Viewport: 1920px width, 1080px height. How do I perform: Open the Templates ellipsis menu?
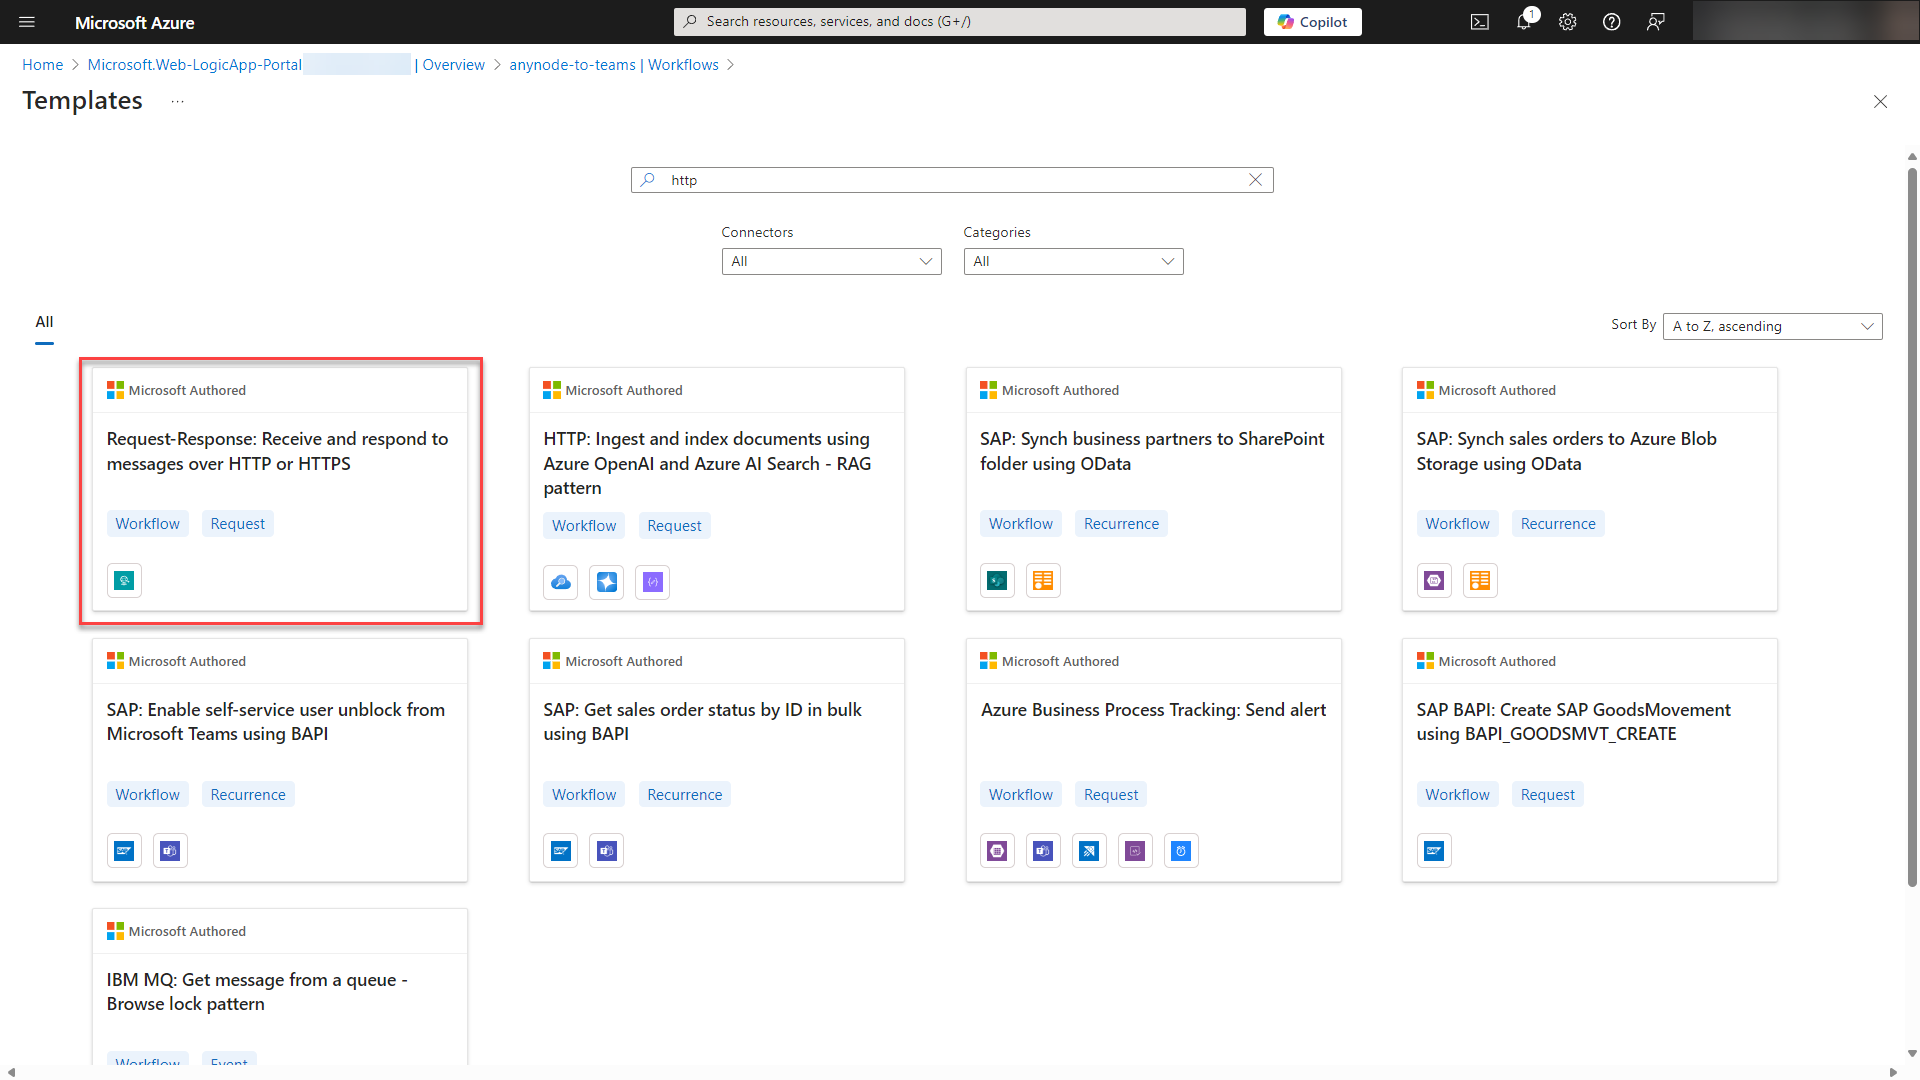178,100
